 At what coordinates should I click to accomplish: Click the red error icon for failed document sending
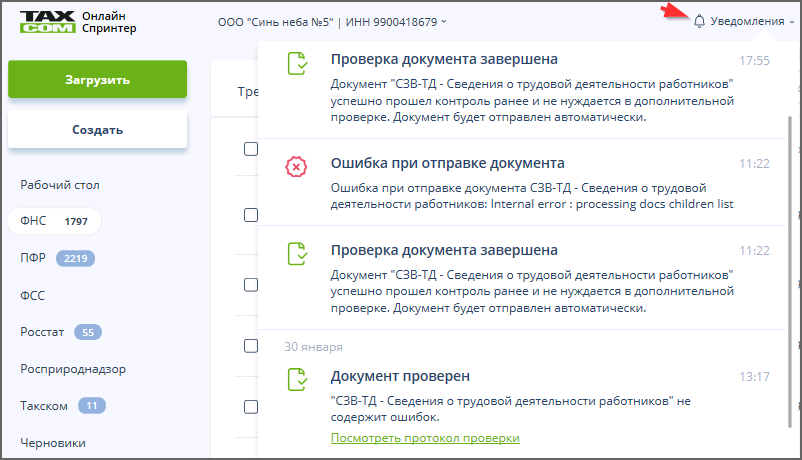pos(296,167)
